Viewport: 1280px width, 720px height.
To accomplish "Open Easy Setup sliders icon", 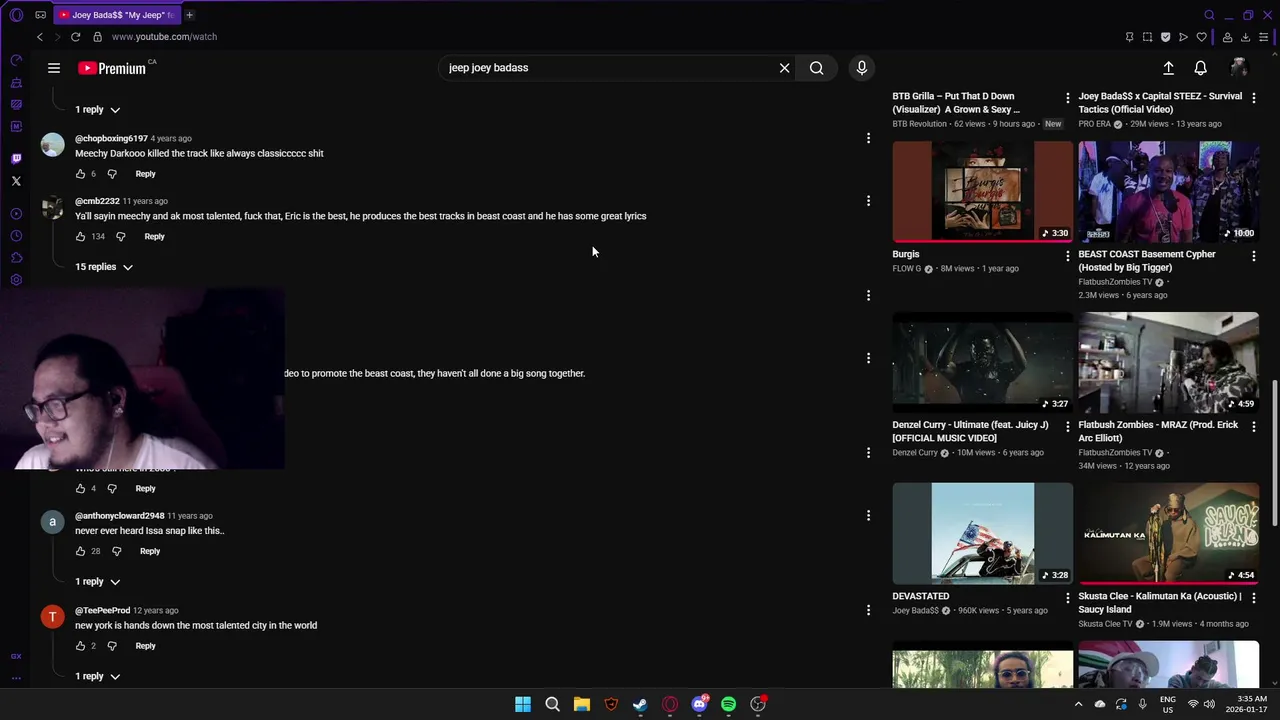I will click(x=1264, y=37).
